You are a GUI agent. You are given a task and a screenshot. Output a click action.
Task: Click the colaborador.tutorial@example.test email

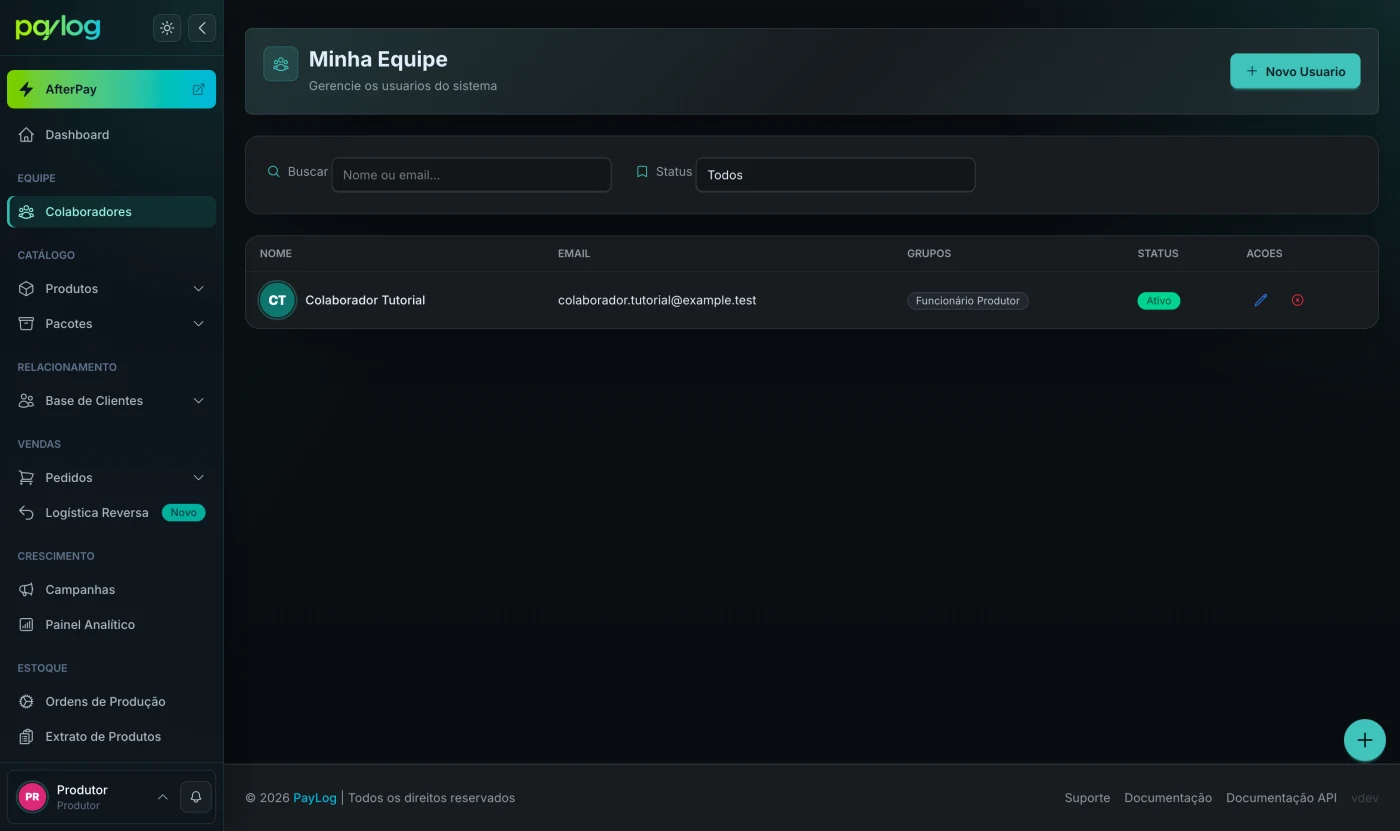click(x=657, y=300)
